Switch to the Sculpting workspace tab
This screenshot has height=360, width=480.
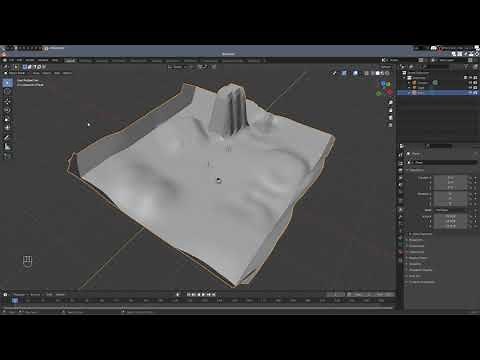click(102, 60)
